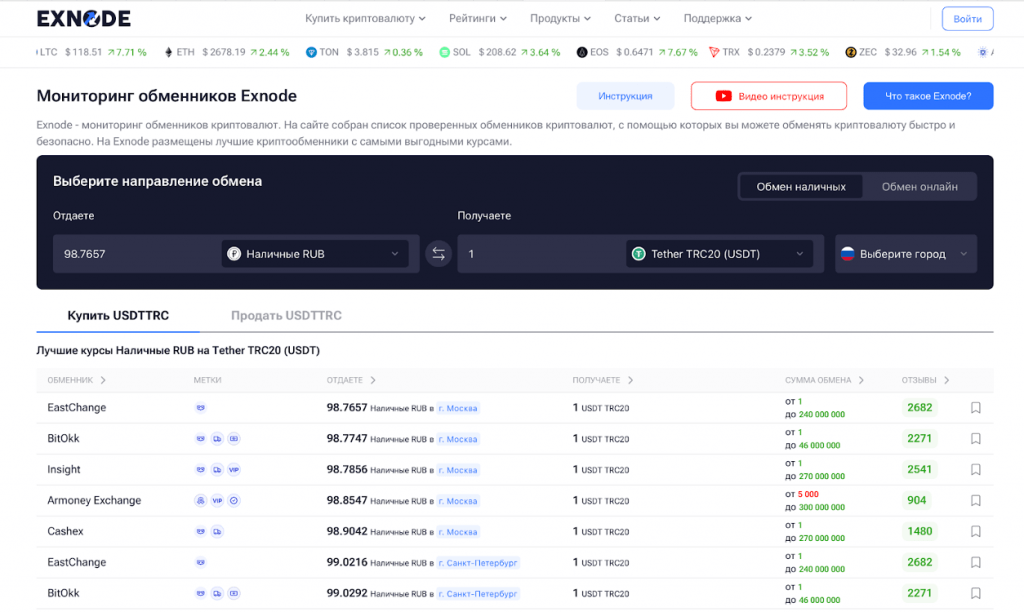1024x612 pixels.
Task: Open the Tether TRC20 (USDT) dropdown
Action: coord(720,254)
